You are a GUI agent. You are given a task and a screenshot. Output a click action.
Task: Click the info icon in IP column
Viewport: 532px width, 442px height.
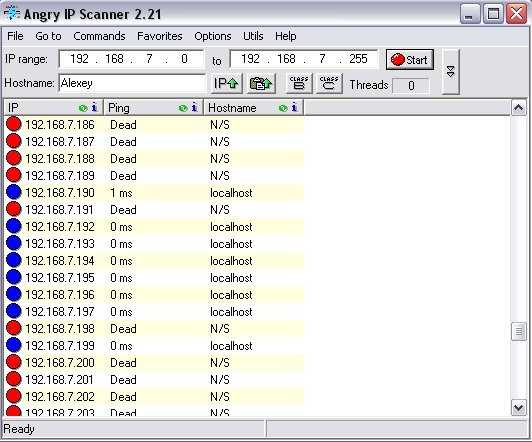(94, 108)
